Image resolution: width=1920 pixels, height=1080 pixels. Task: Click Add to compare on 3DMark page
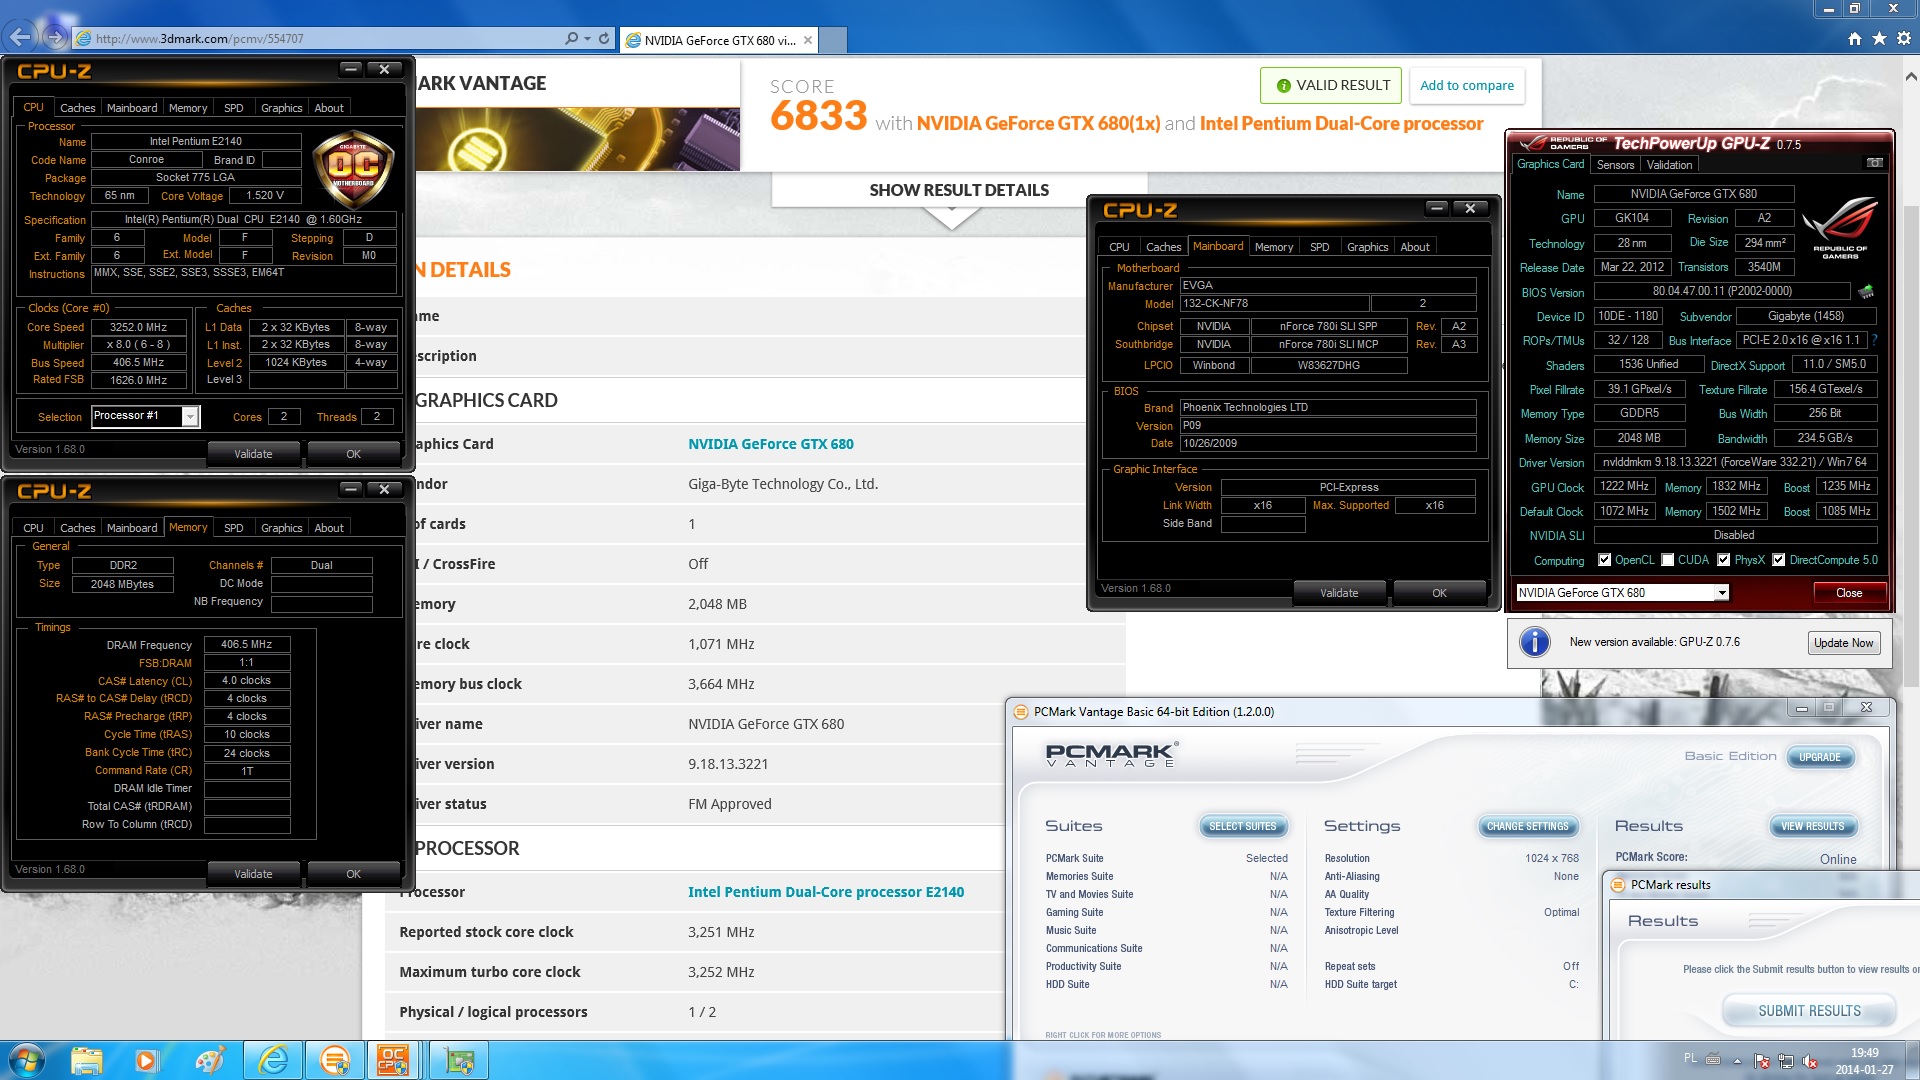coord(1466,85)
